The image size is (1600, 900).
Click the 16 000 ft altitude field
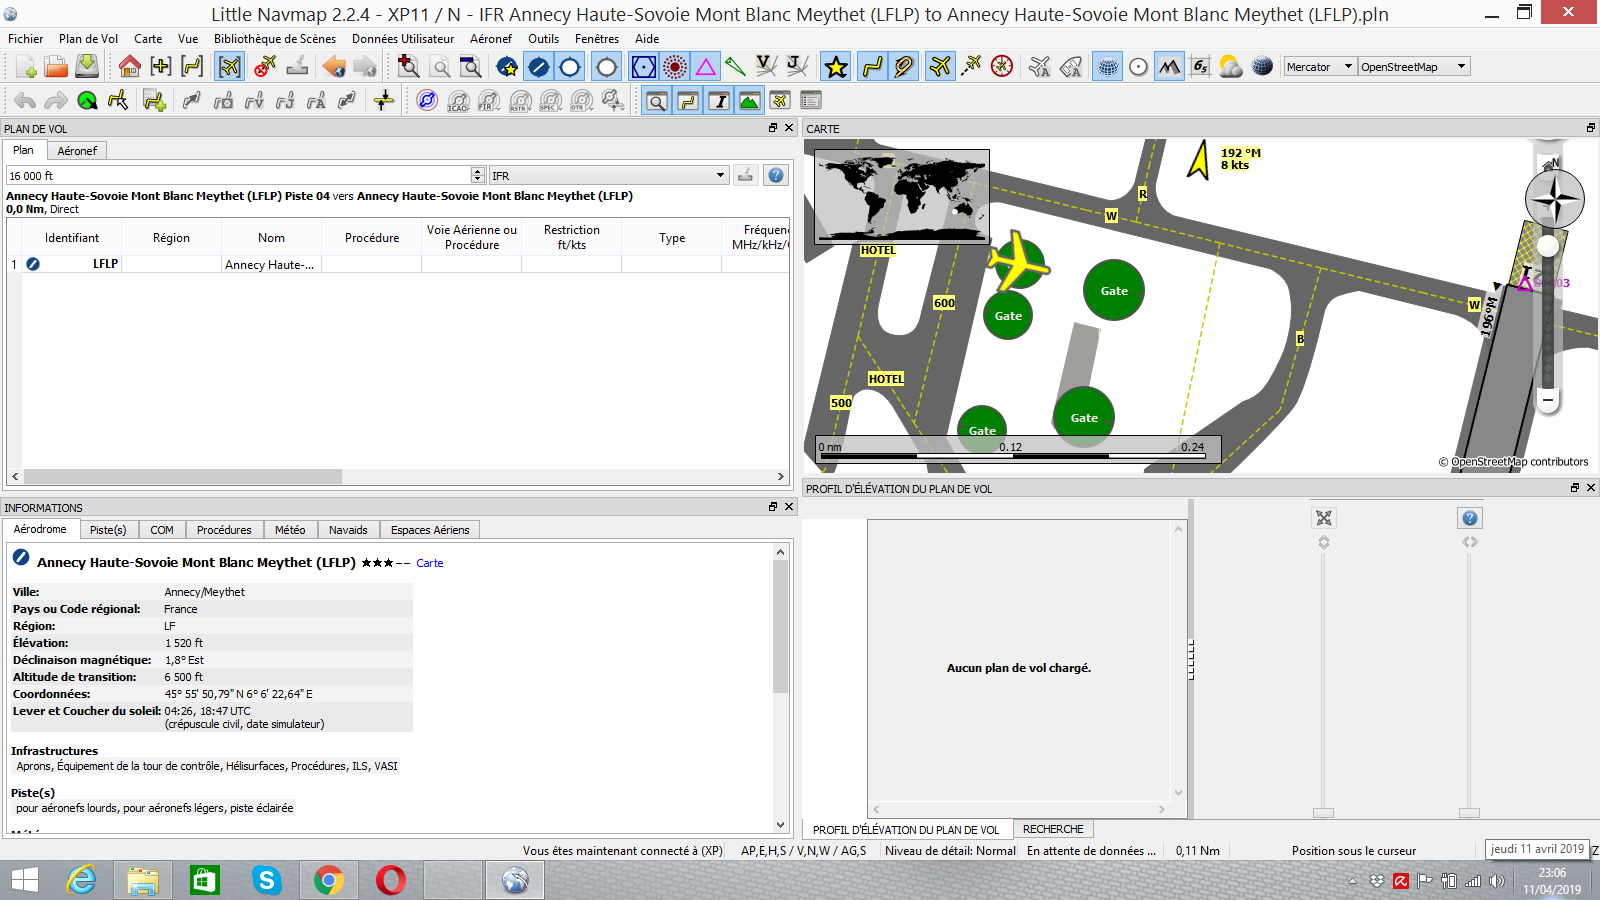tap(238, 176)
